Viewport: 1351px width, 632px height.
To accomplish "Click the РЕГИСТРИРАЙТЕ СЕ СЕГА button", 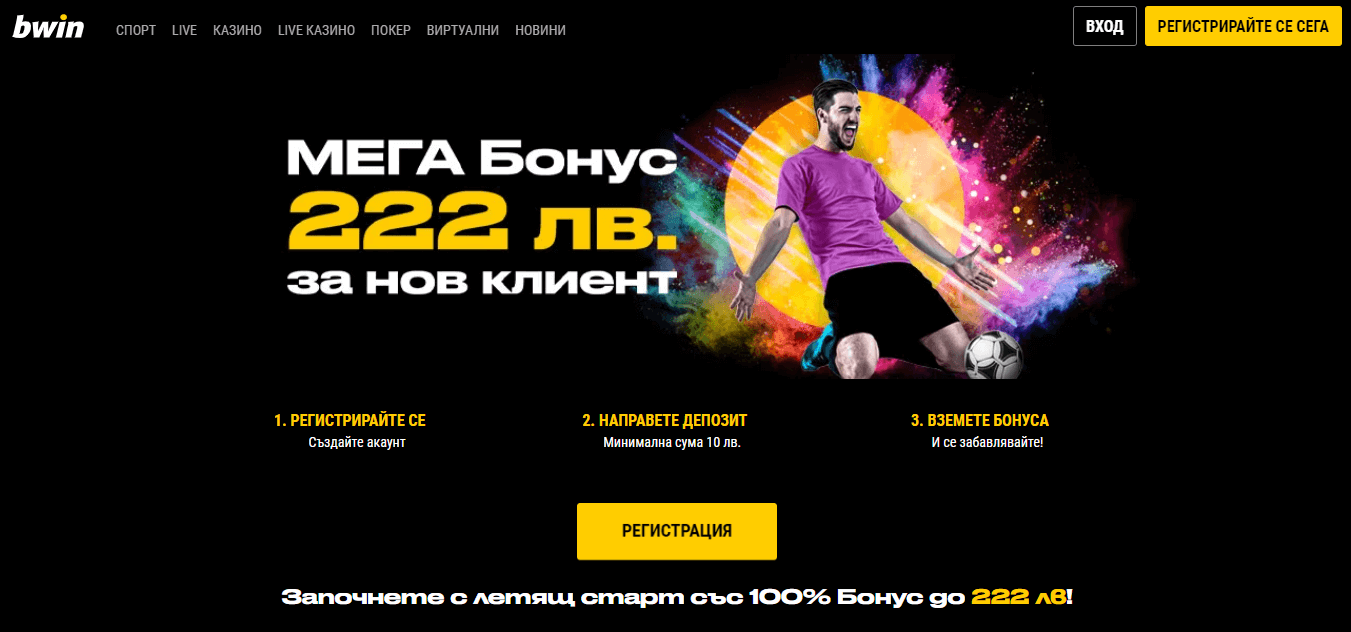I will [1243, 26].
